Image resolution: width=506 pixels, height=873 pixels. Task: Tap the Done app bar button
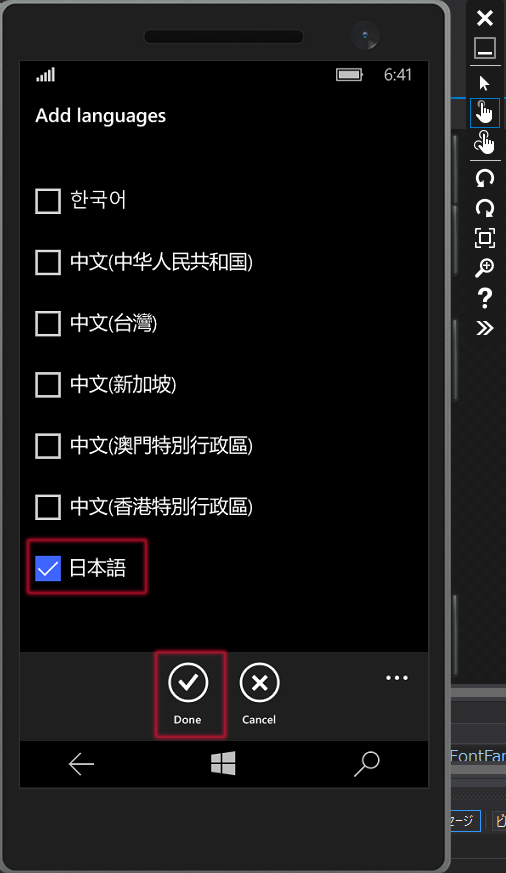188,694
